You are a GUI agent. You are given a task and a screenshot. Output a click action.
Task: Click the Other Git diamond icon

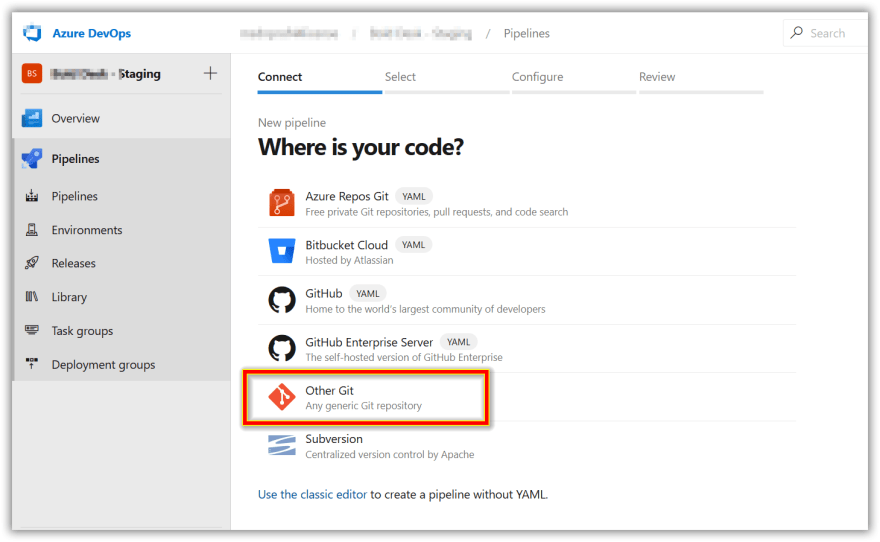coord(282,397)
